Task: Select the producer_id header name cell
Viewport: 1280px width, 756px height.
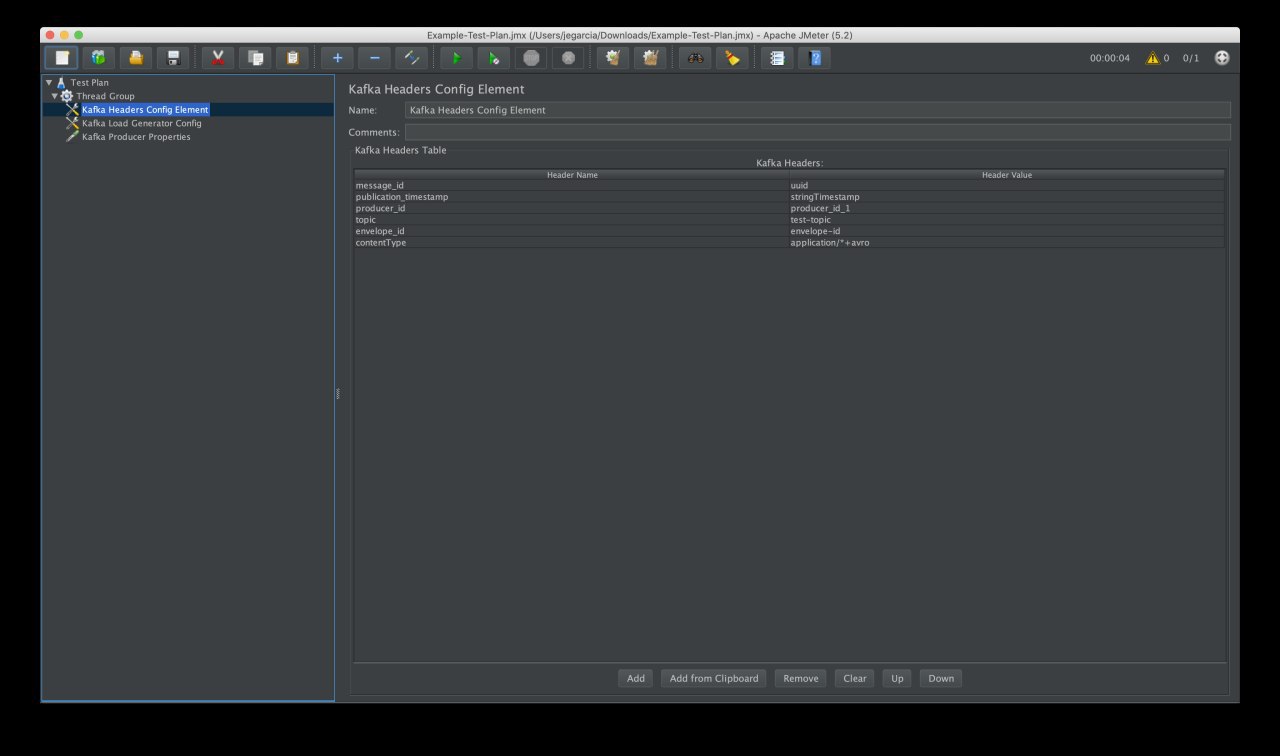Action: [572, 208]
